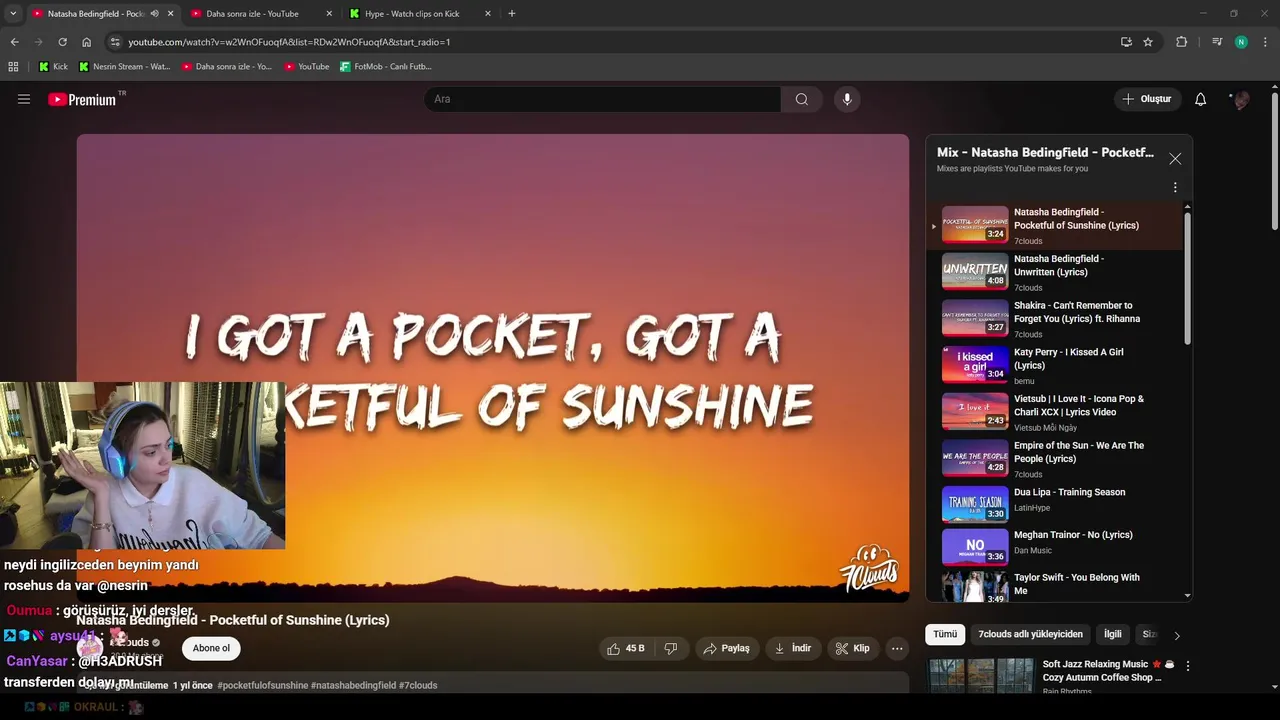Dislike the video with thumbs down

[x=671, y=648]
